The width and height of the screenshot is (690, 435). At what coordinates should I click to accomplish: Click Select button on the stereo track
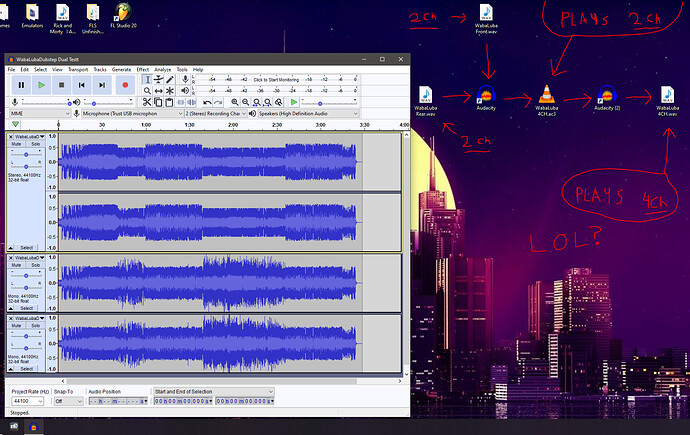point(27,248)
